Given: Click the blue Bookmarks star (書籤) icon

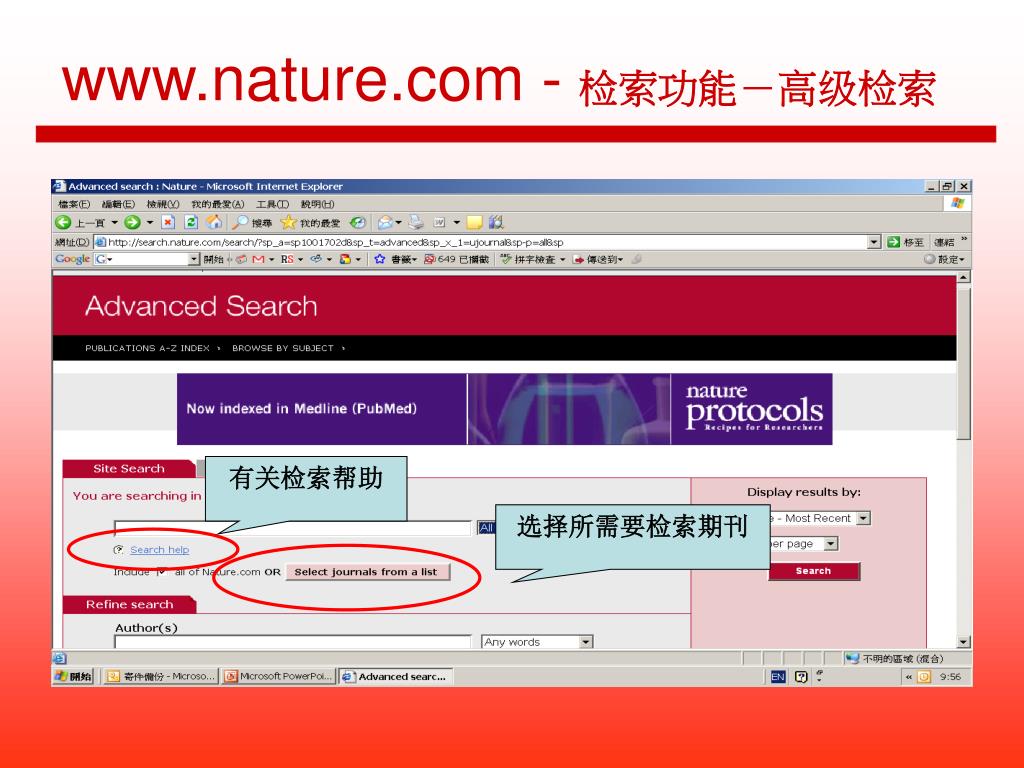Looking at the screenshot, I should [379, 259].
